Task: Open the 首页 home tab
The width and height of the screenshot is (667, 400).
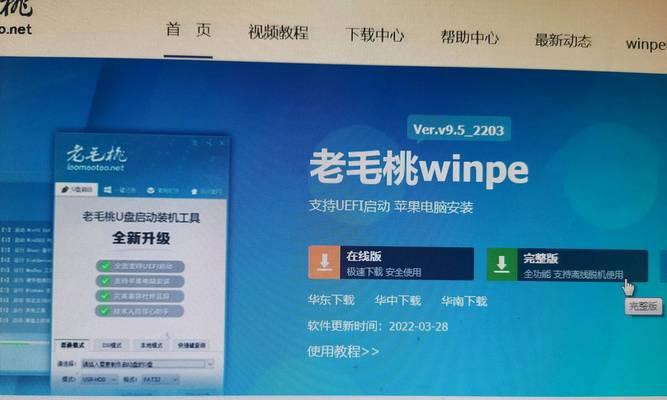Action: 188,30
